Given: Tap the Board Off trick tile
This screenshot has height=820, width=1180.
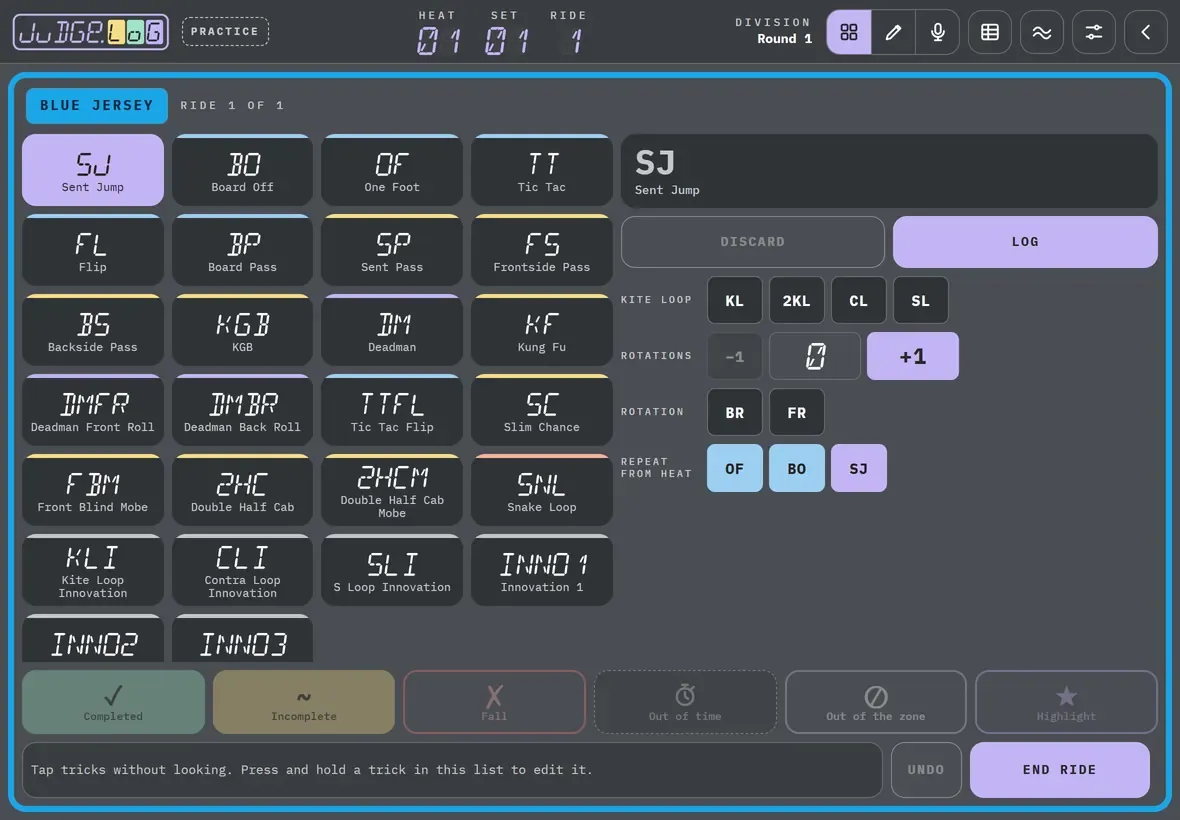Looking at the screenshot, I should (x=242, y=170).
